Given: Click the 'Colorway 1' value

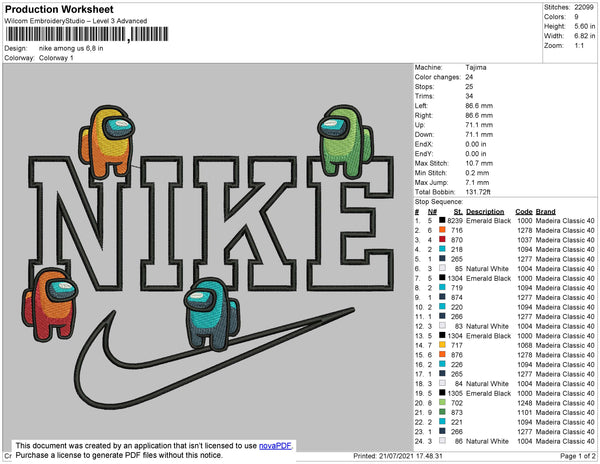Looking at the screenshot, I should pos(56,58).
